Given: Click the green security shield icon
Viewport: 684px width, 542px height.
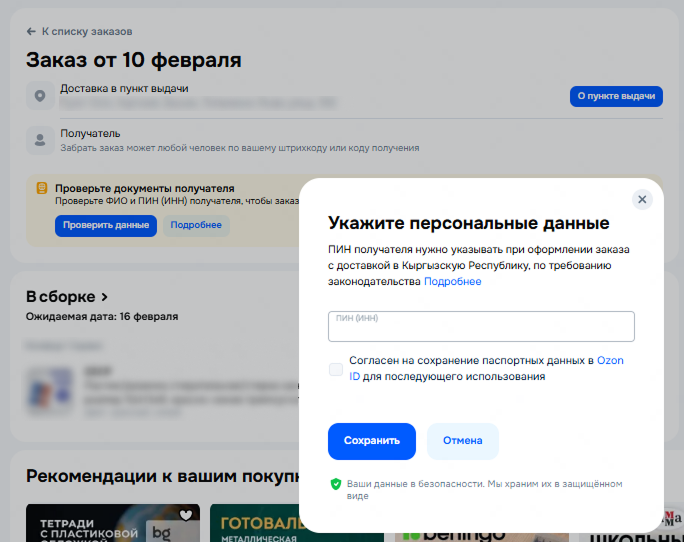Looking at the screenshot, I should click(x=336, y=484).
